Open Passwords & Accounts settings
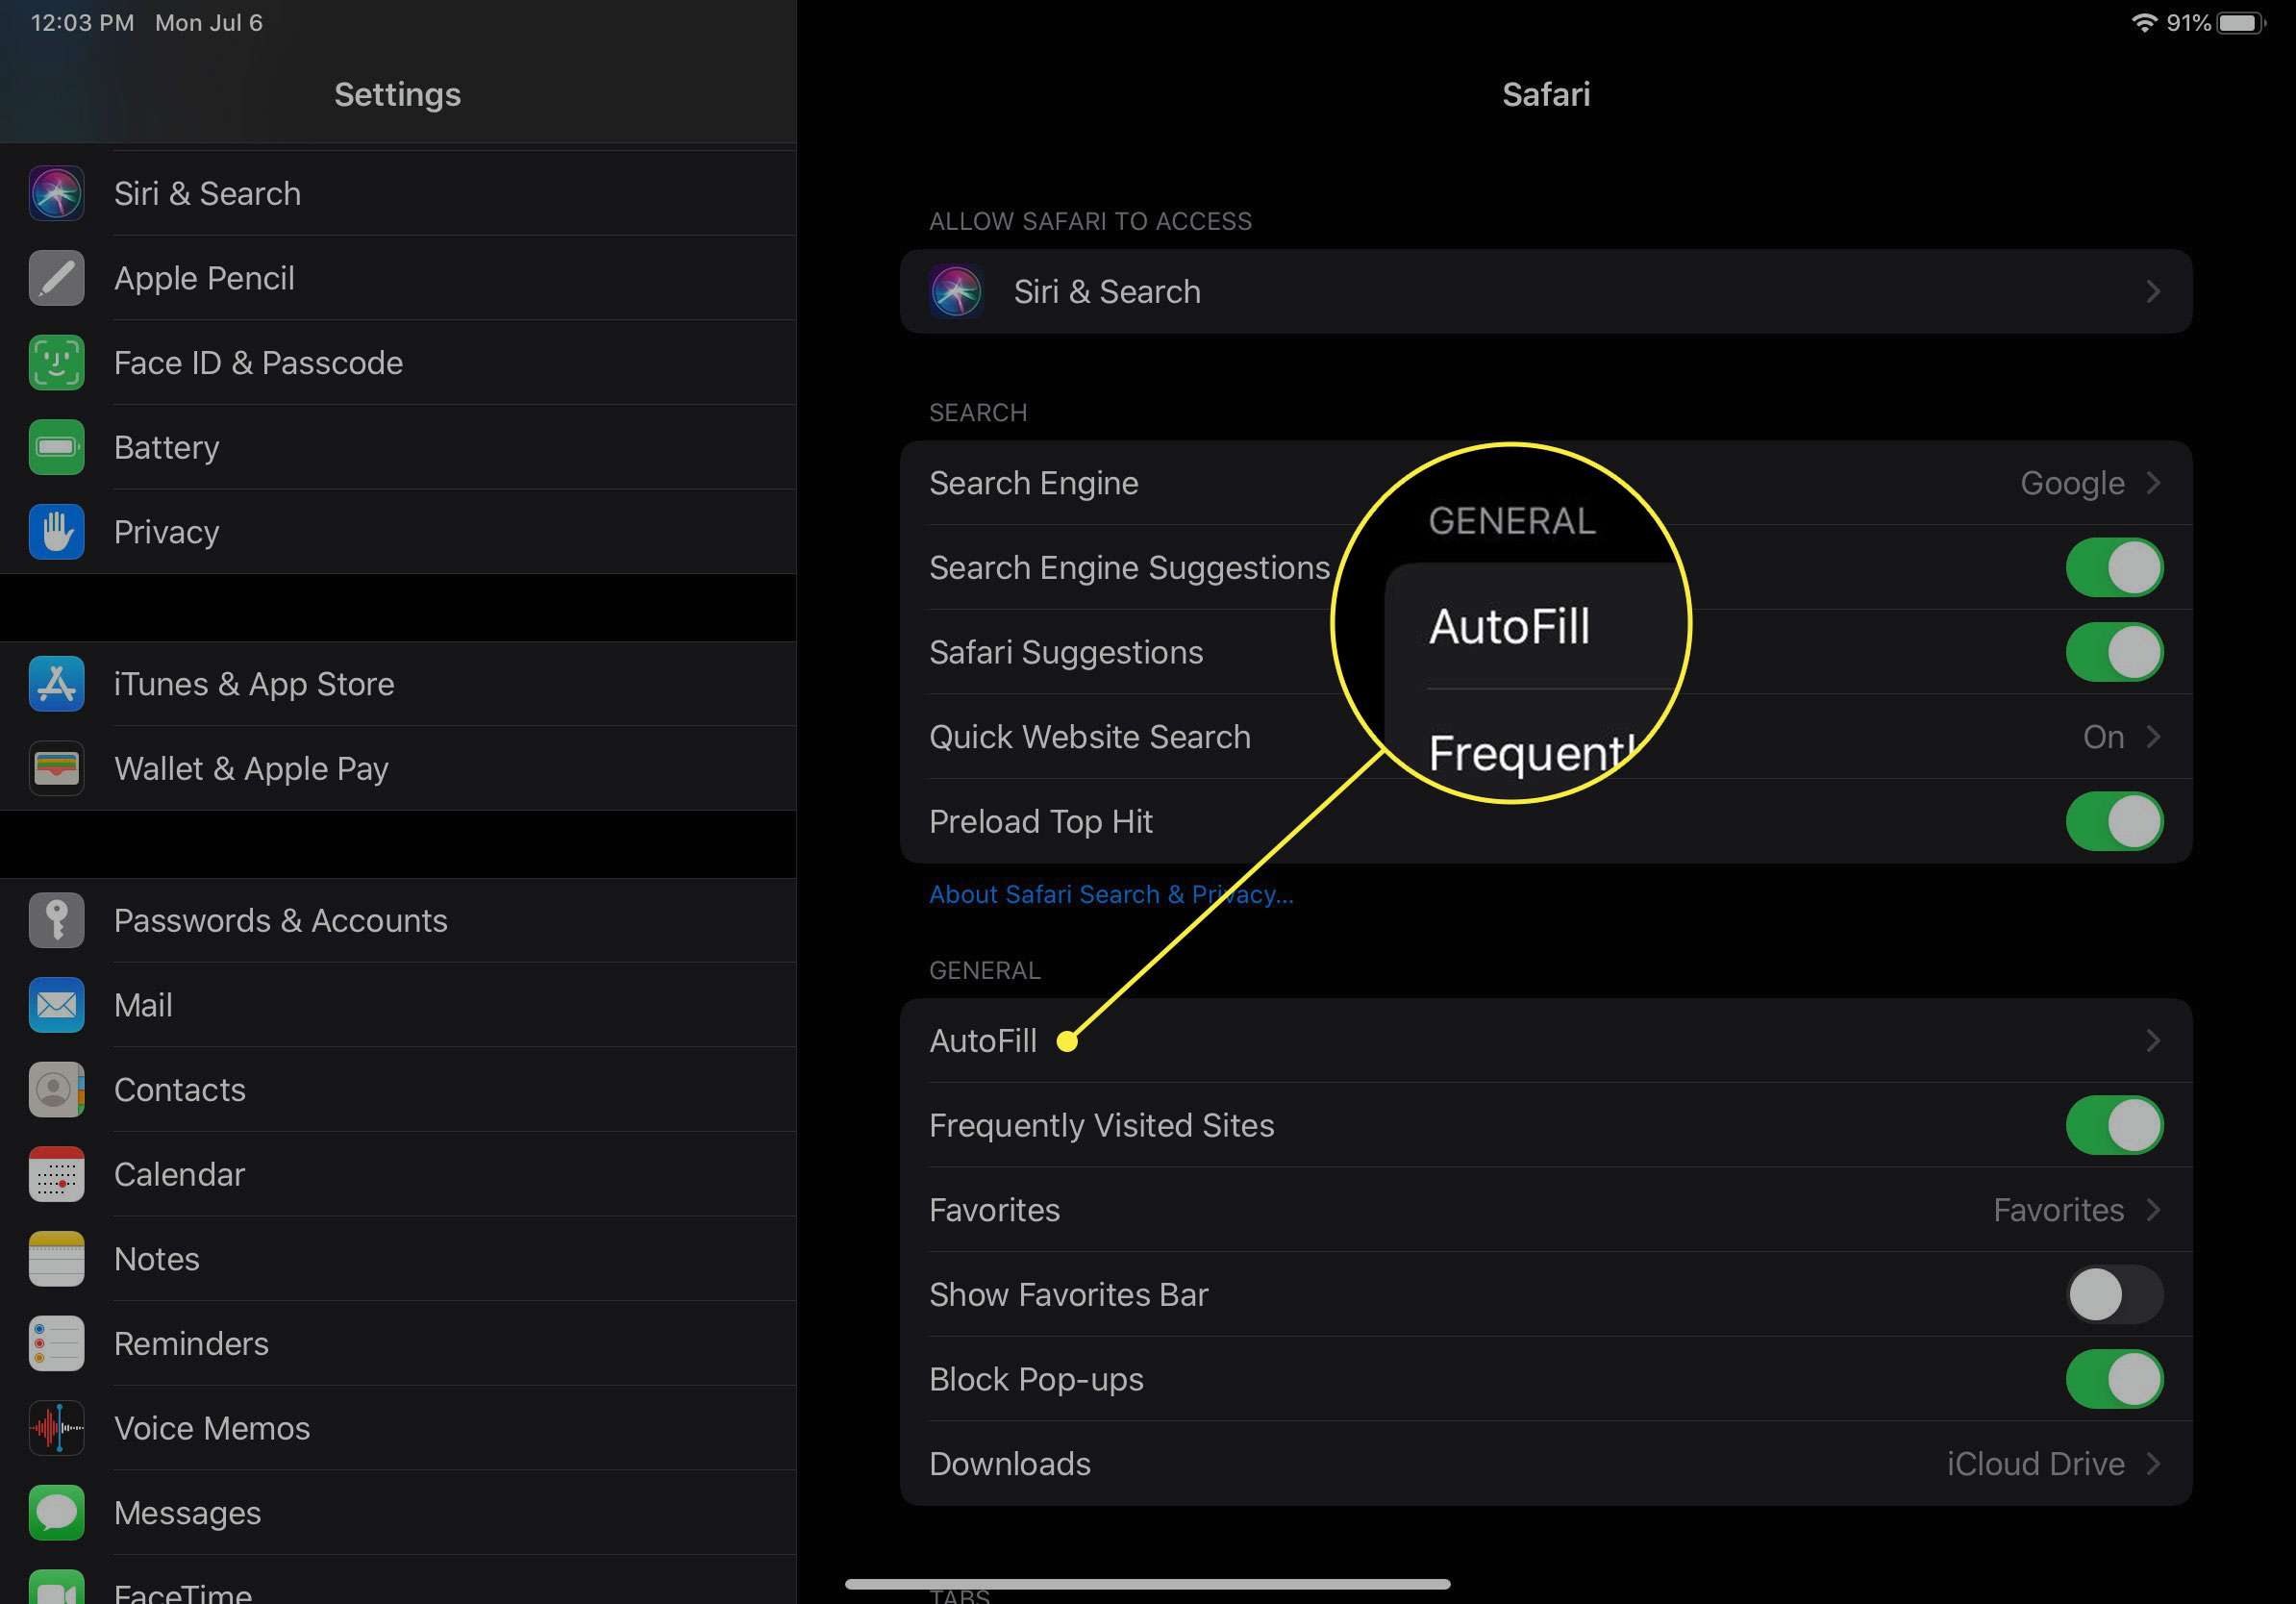 398,920
